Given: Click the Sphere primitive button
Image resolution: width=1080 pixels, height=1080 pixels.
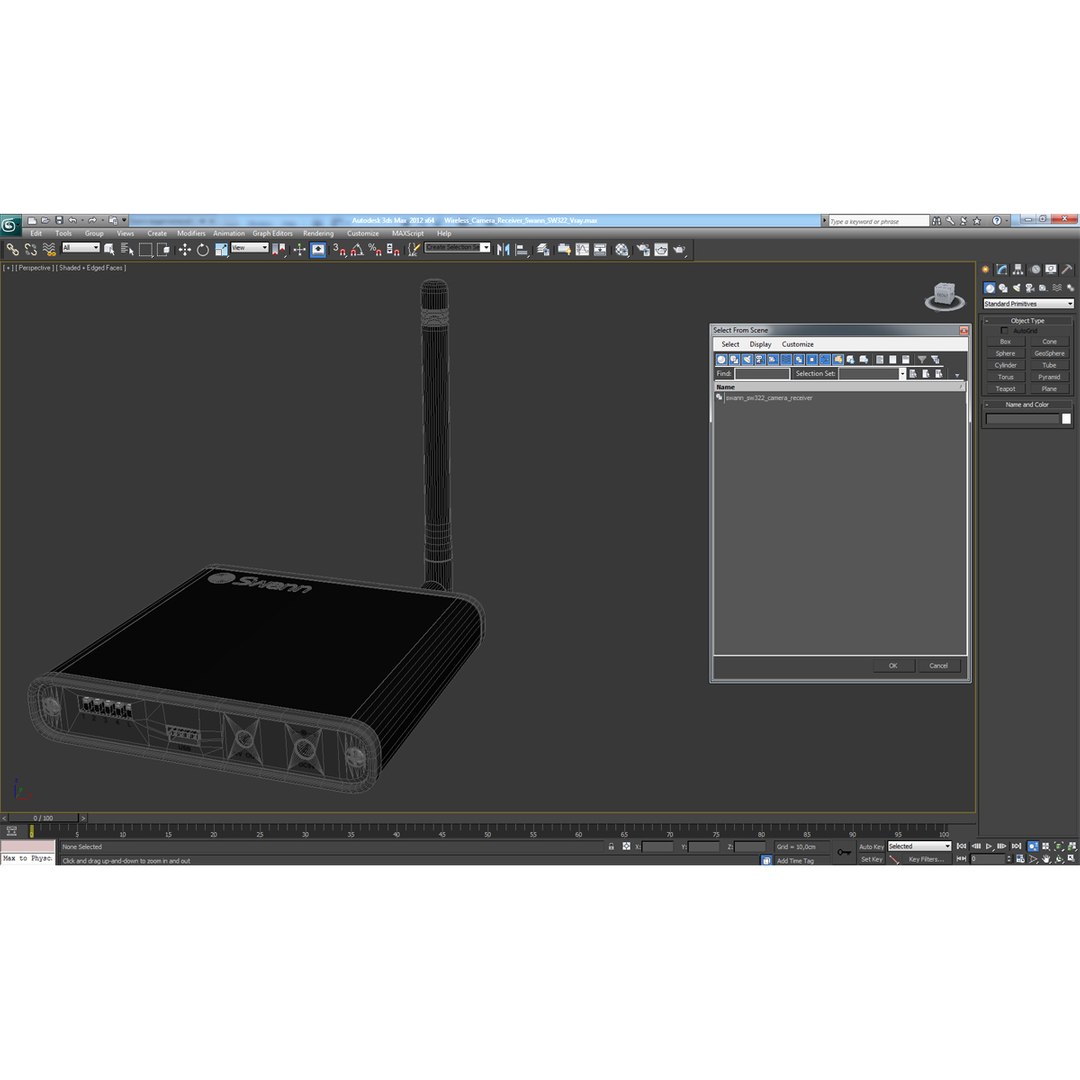Looking at the screenshot, I should (1006, 353).
